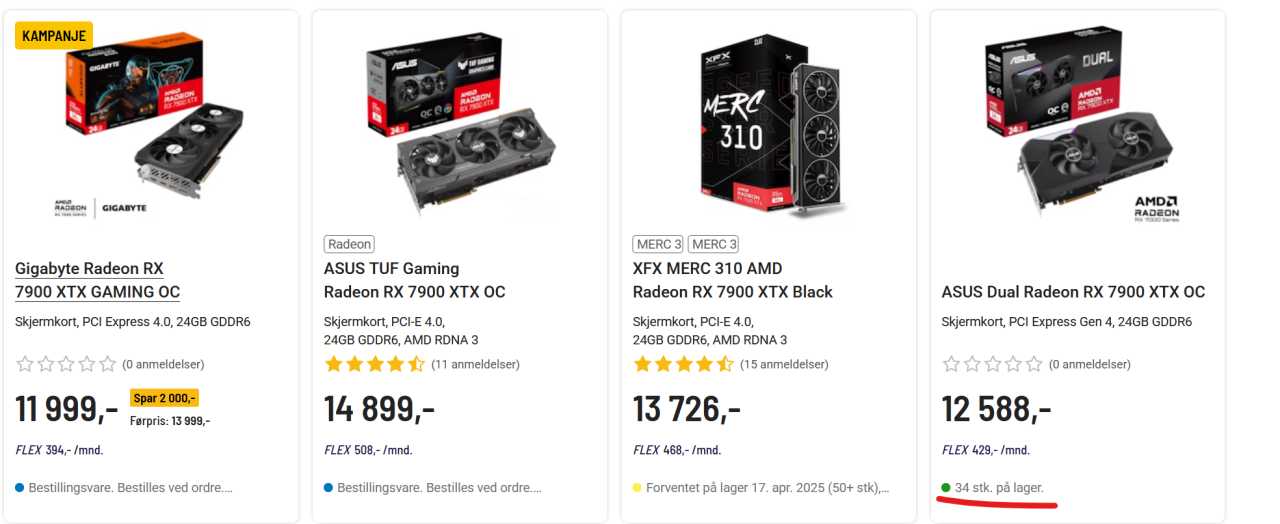This screenshot has height=524, width=1280.
Task: Open the XFX MERC 310 Radeon RX 7900 XTX Black title
Action: (732, 280)
